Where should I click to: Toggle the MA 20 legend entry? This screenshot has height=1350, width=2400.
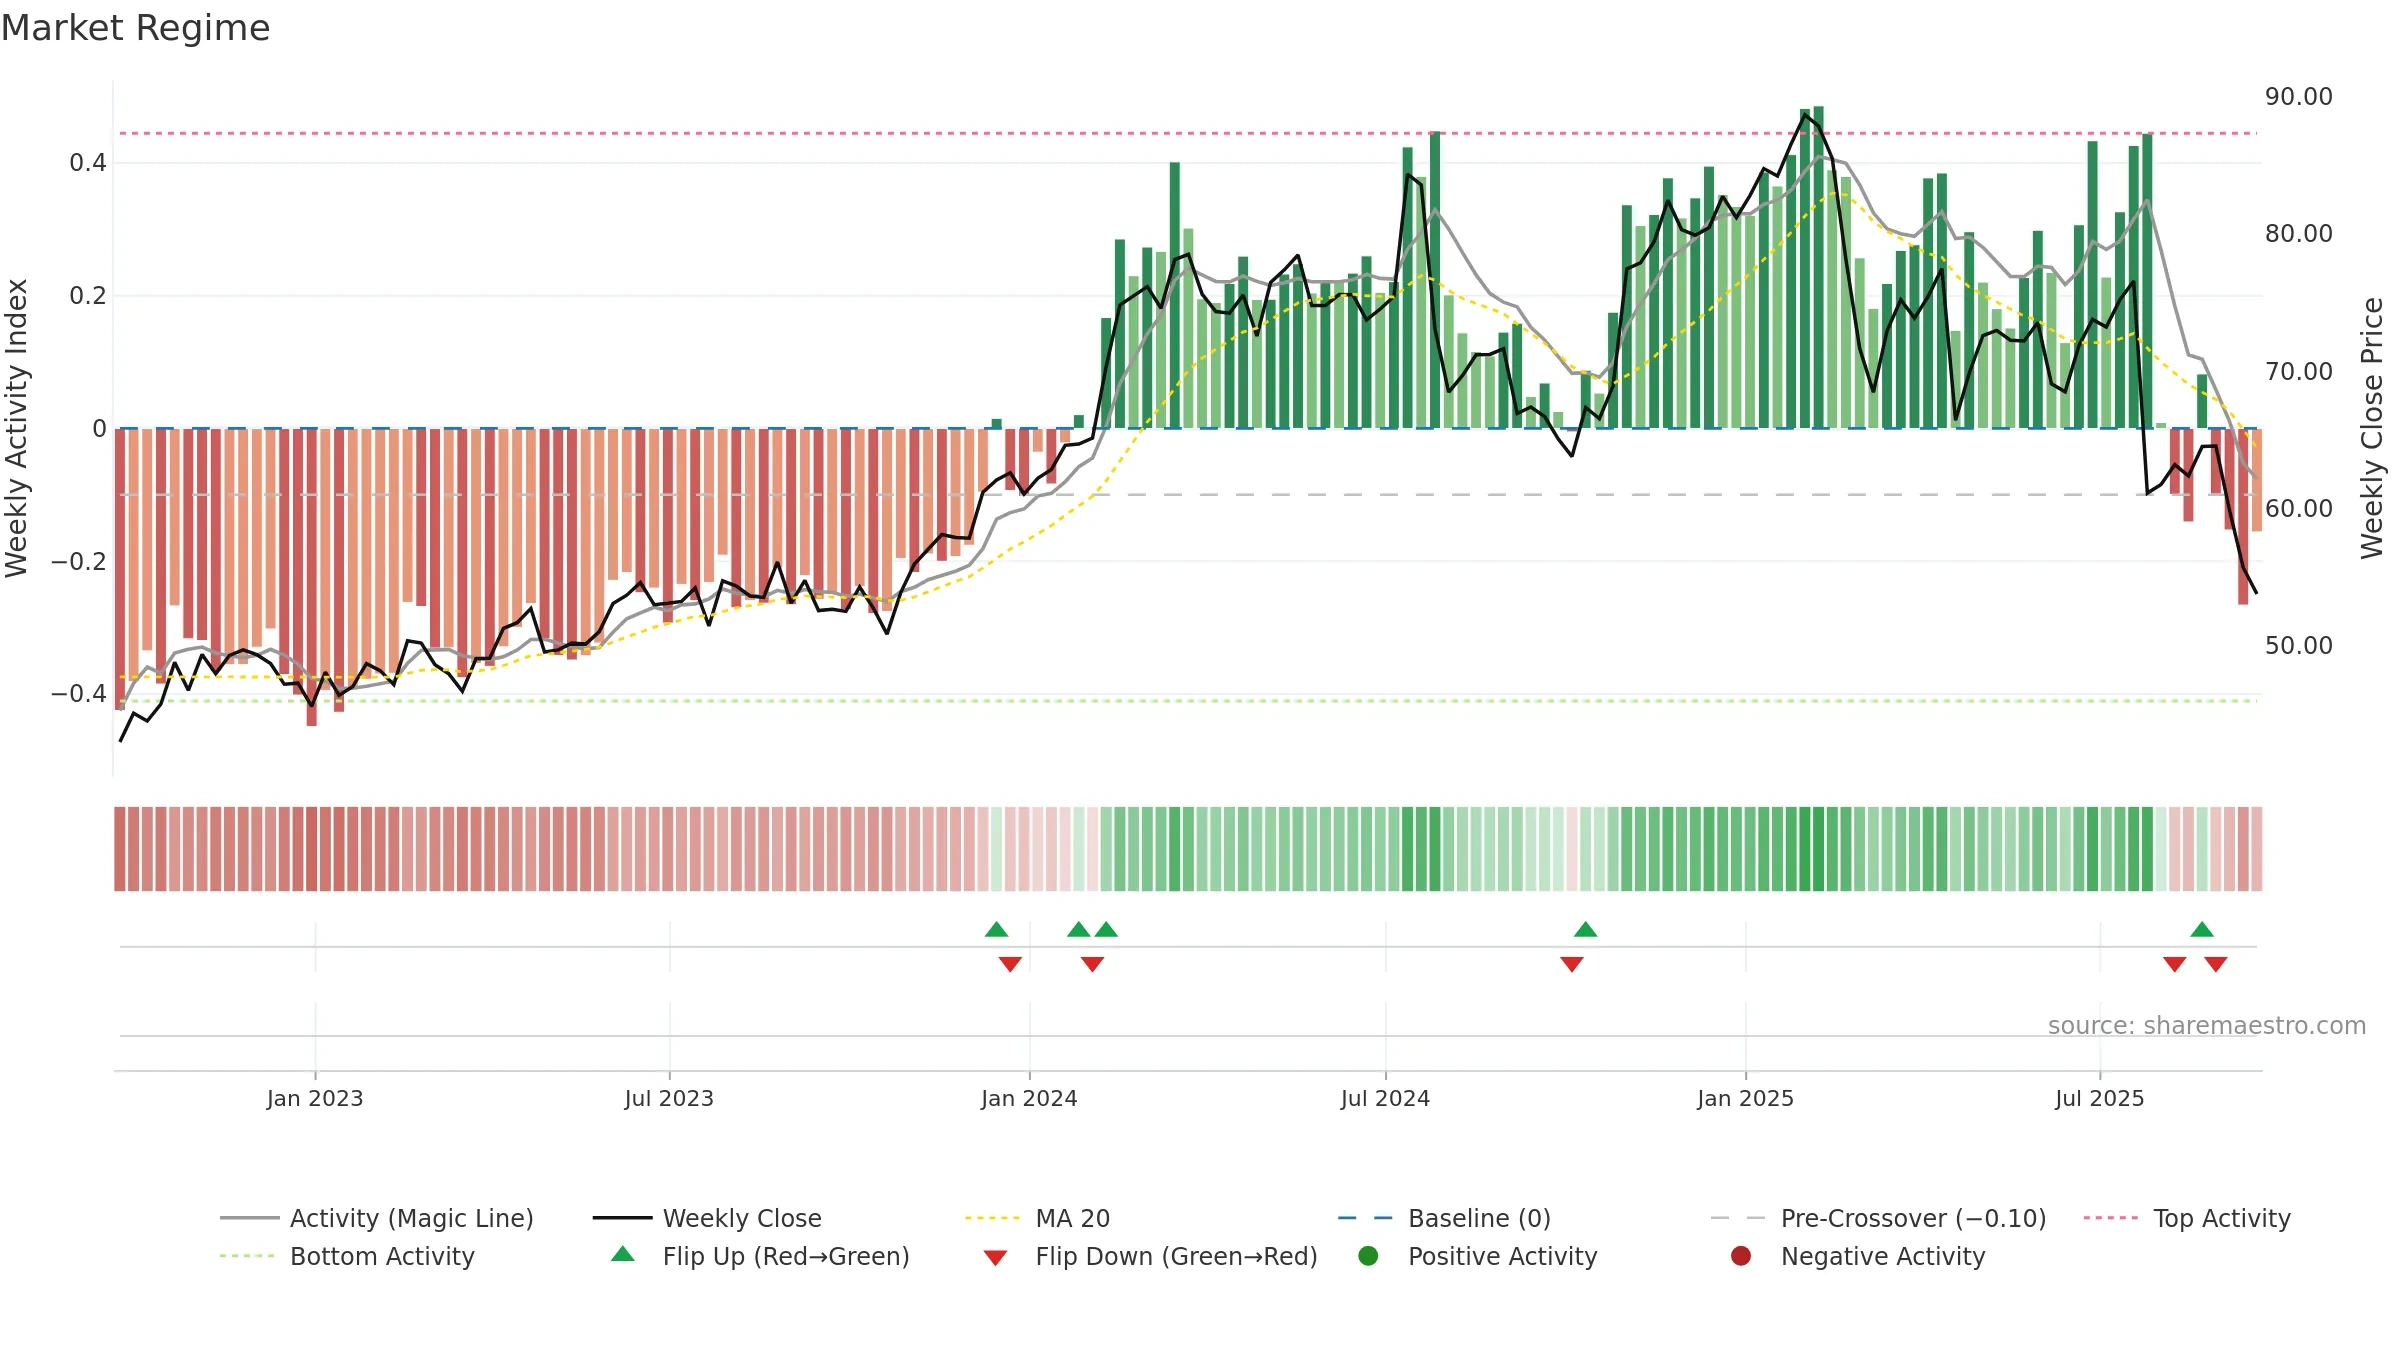coord(1037,1218)
